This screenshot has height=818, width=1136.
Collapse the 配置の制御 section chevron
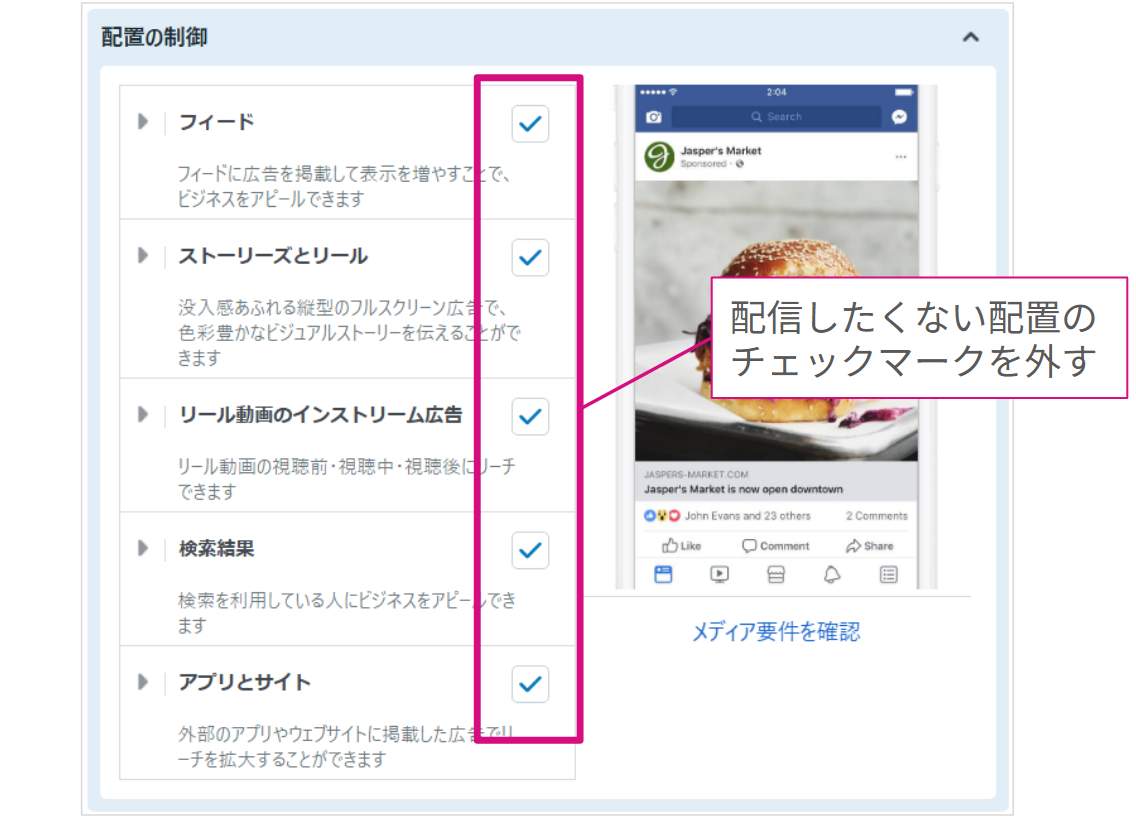coord(969,38)
